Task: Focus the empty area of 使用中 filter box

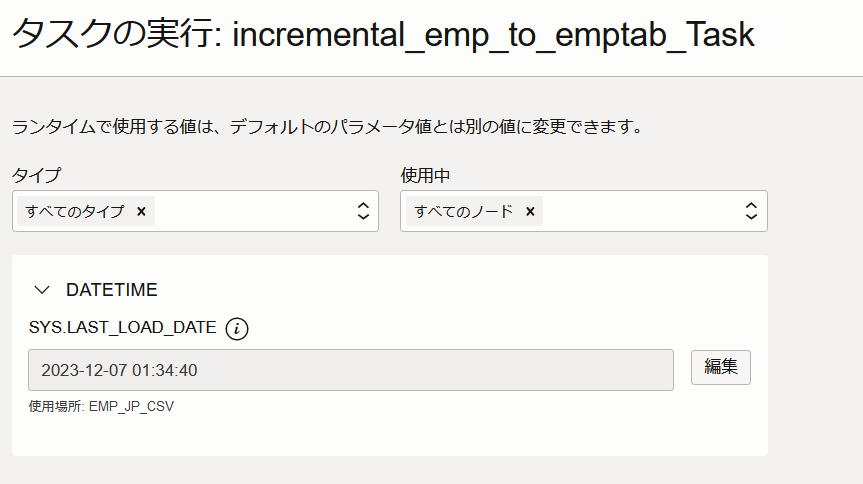Action: pyautogui.click(x=640, y=211)
